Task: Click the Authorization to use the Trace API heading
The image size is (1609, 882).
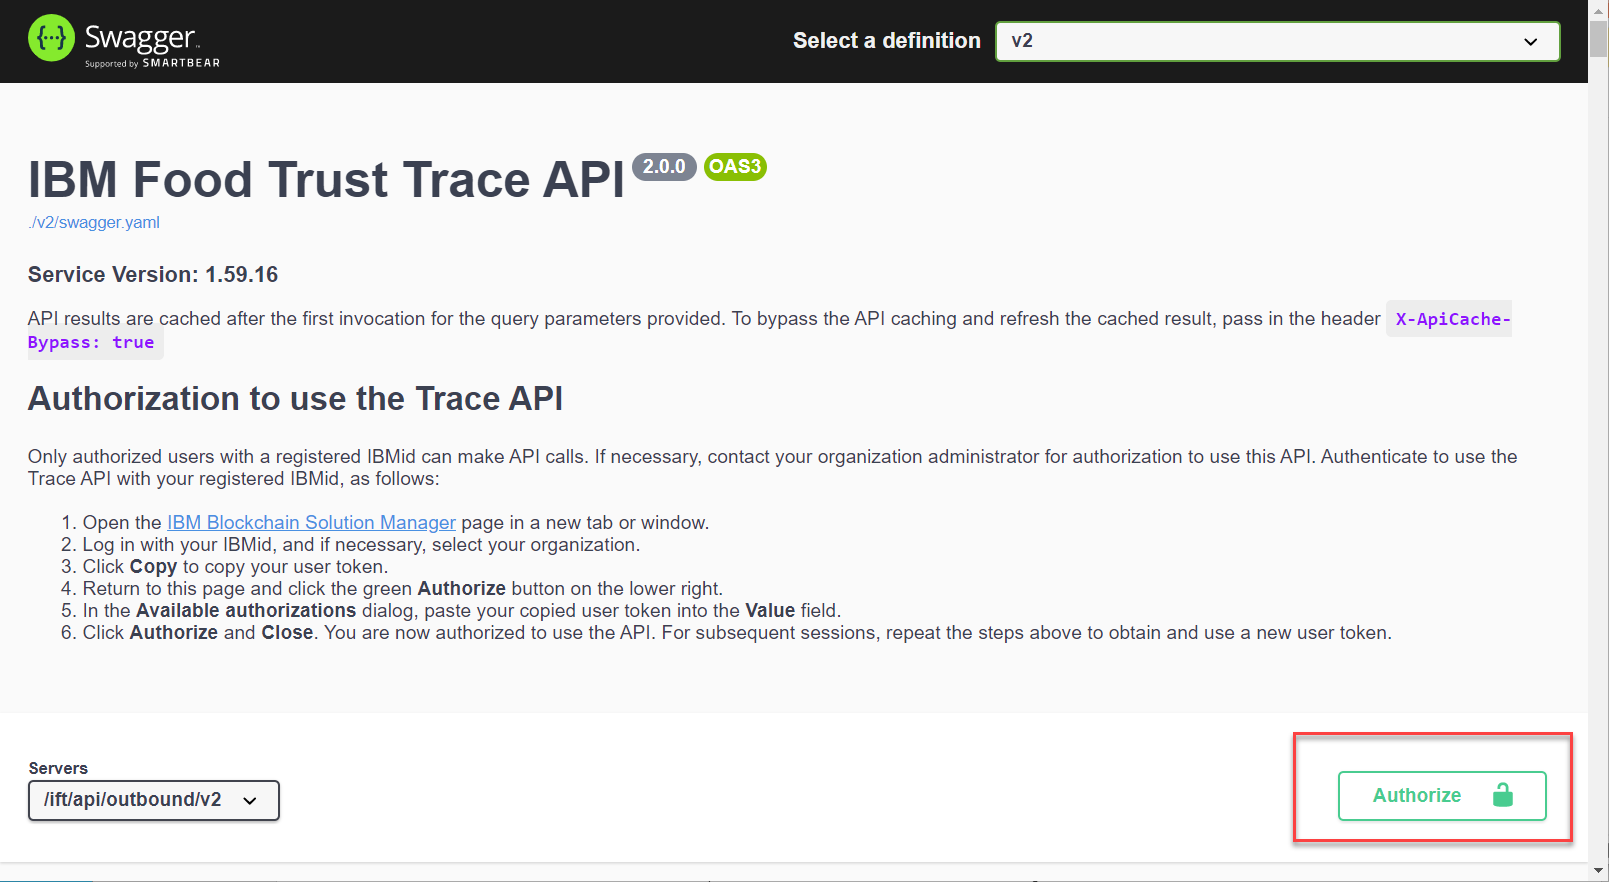Action: tap(295, 399)
